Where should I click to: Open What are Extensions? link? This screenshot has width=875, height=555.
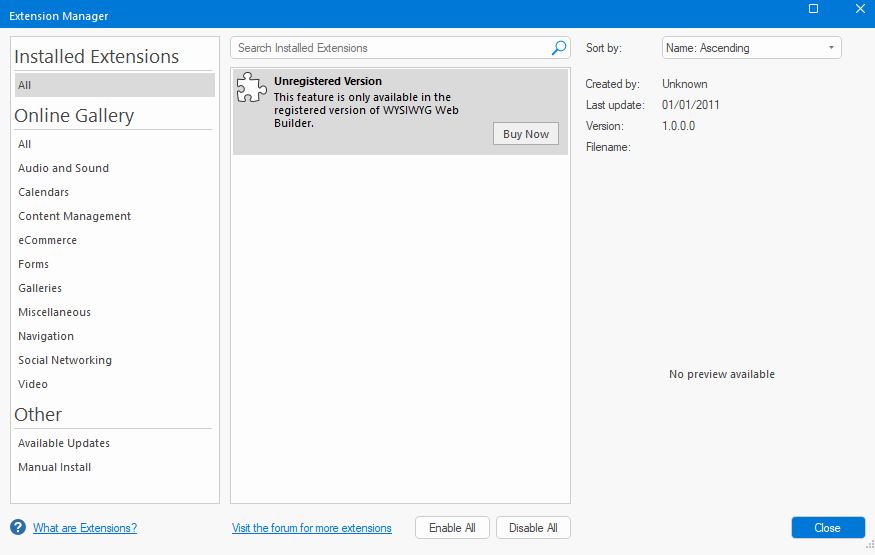tap(85, 528)
